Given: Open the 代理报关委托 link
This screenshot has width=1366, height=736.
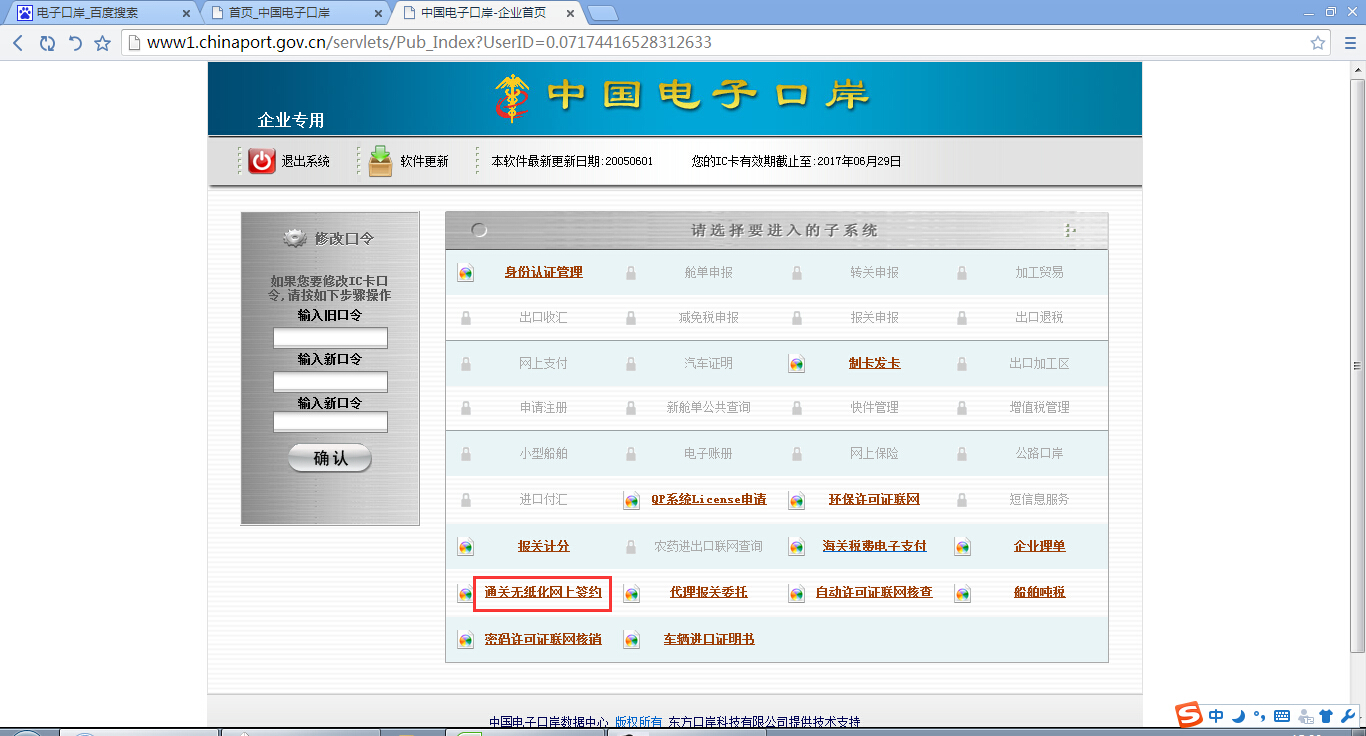Looking at the screenshot, I should click(x=708, y=592).
